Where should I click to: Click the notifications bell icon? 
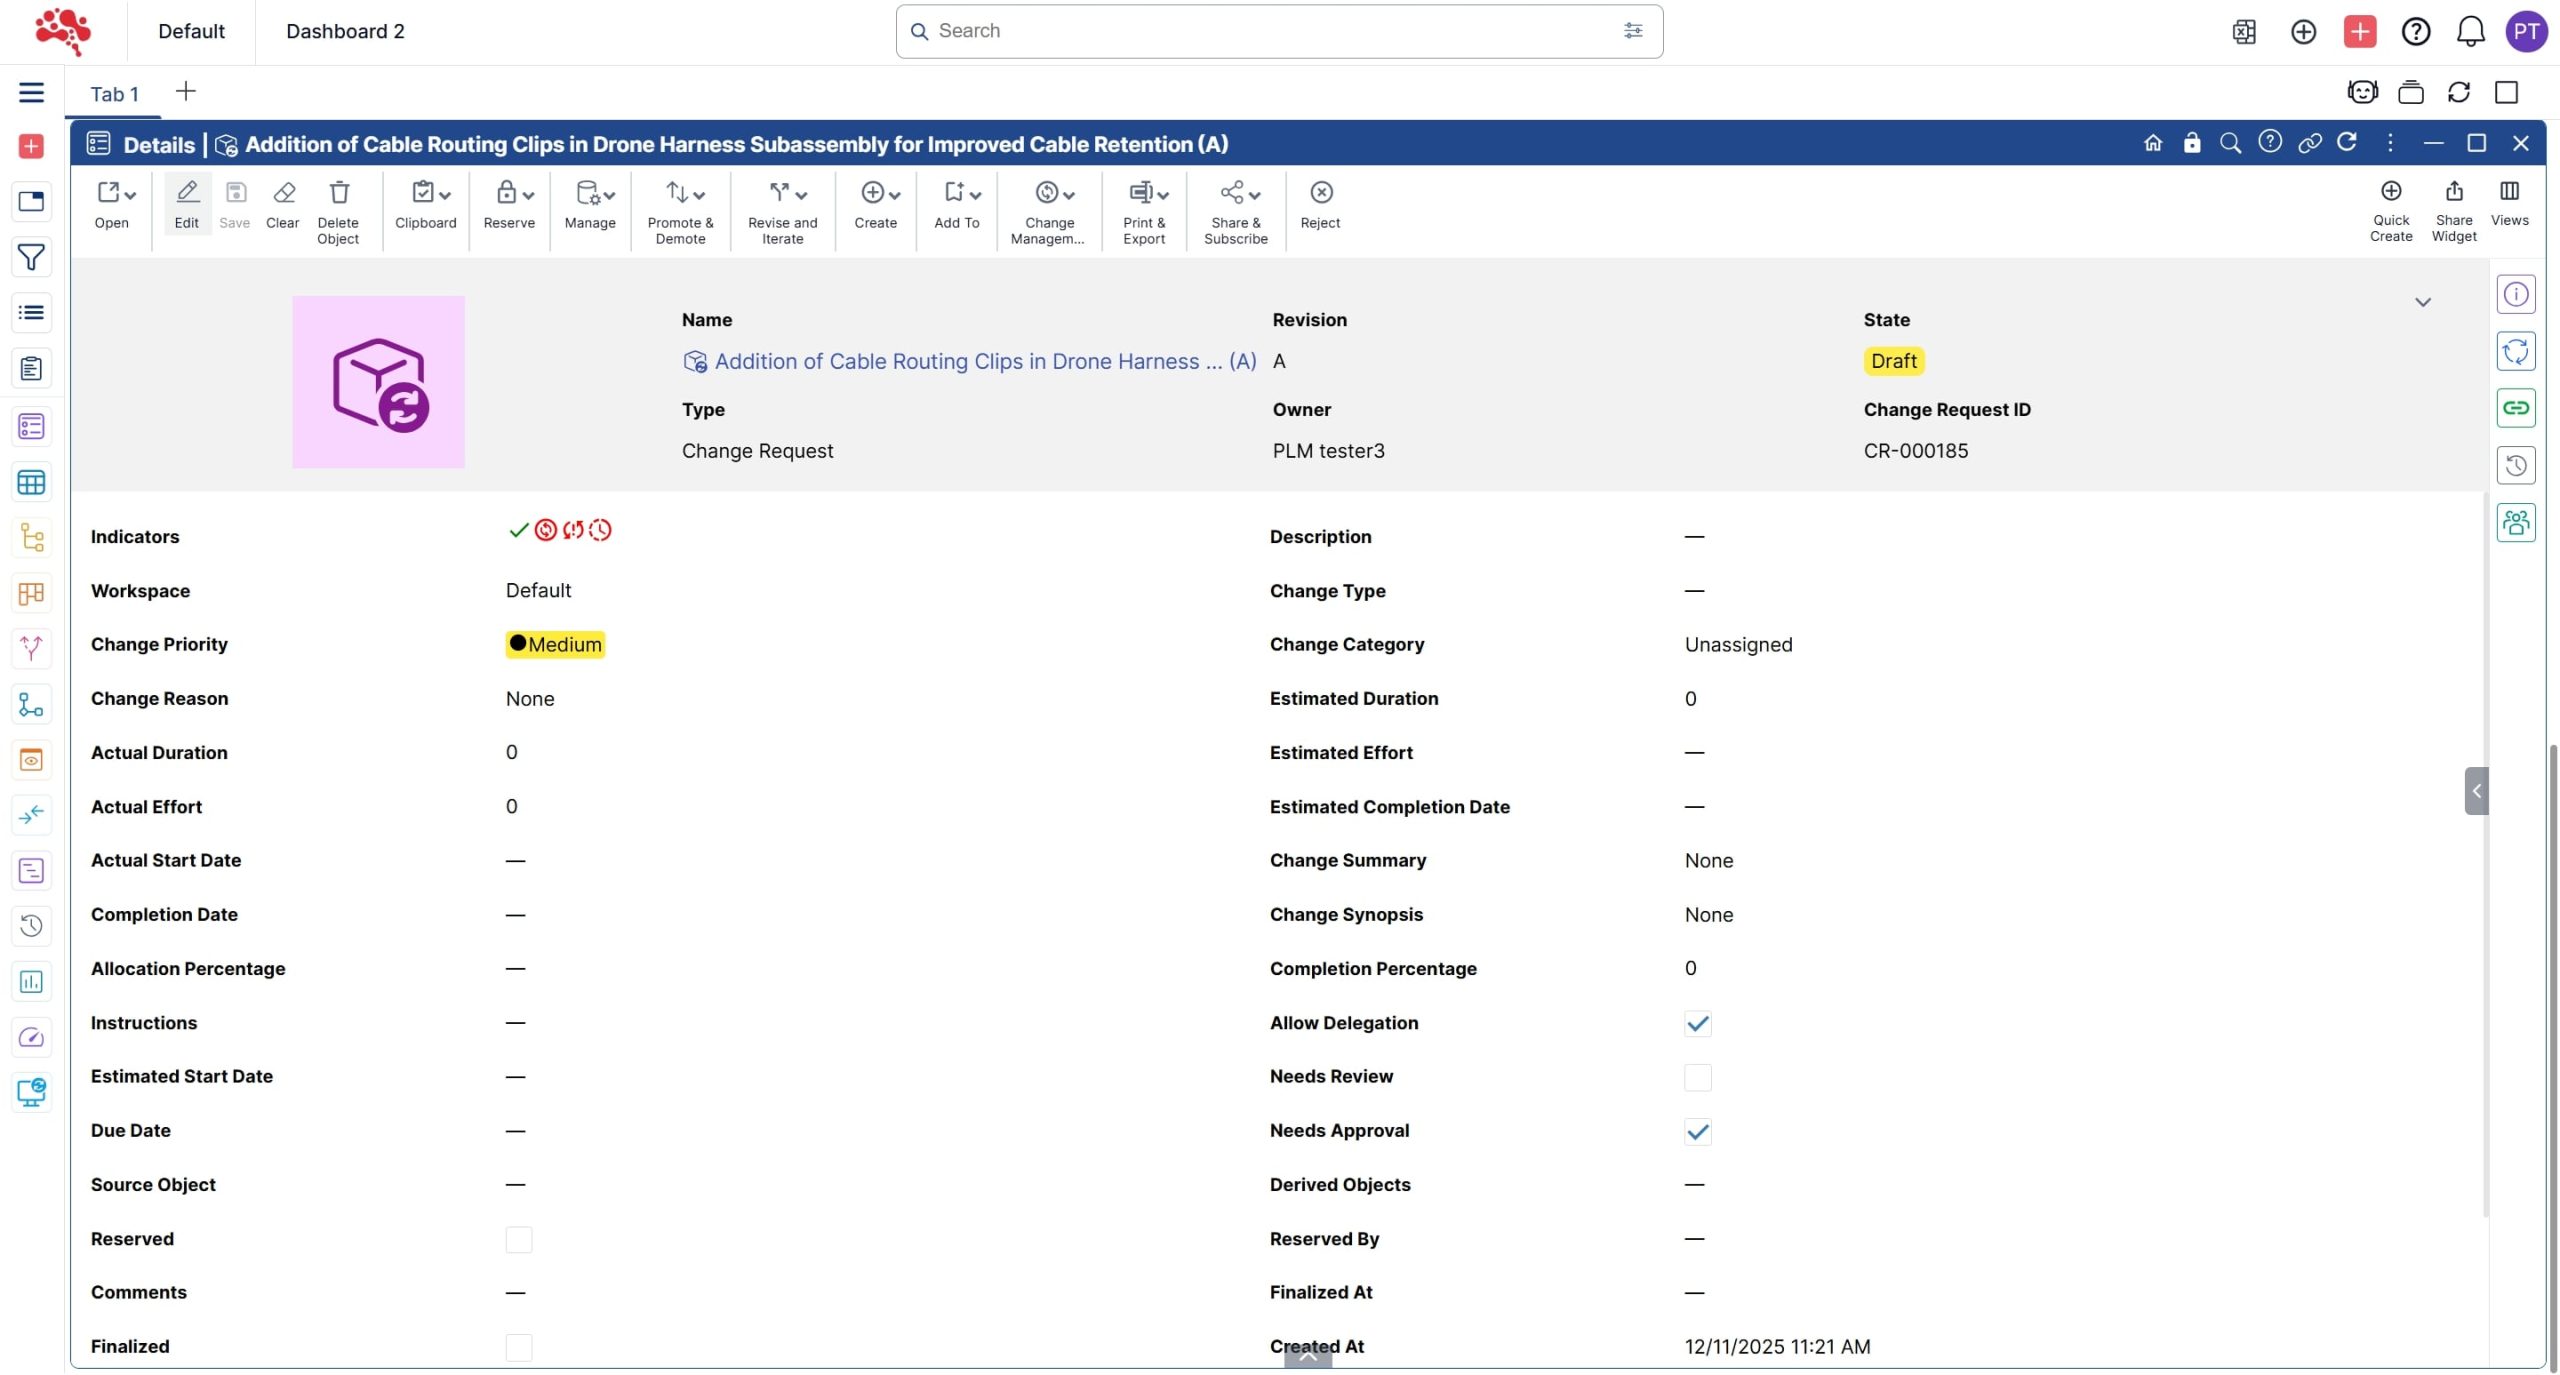[2470, 32]
